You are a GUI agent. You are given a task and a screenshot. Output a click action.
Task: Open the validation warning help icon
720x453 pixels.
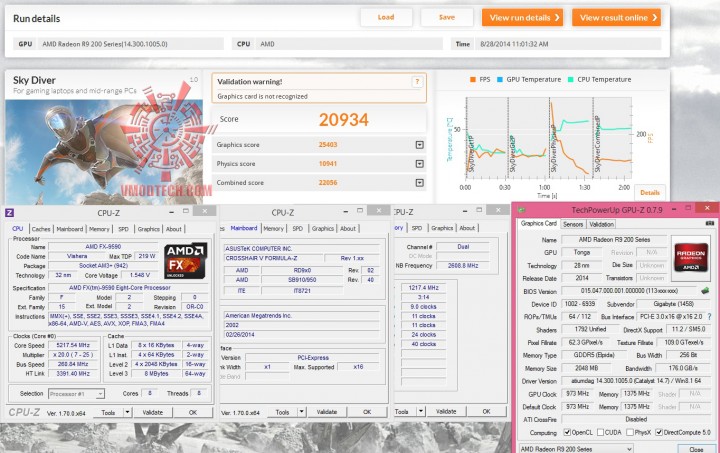click(x=417, y=82)
